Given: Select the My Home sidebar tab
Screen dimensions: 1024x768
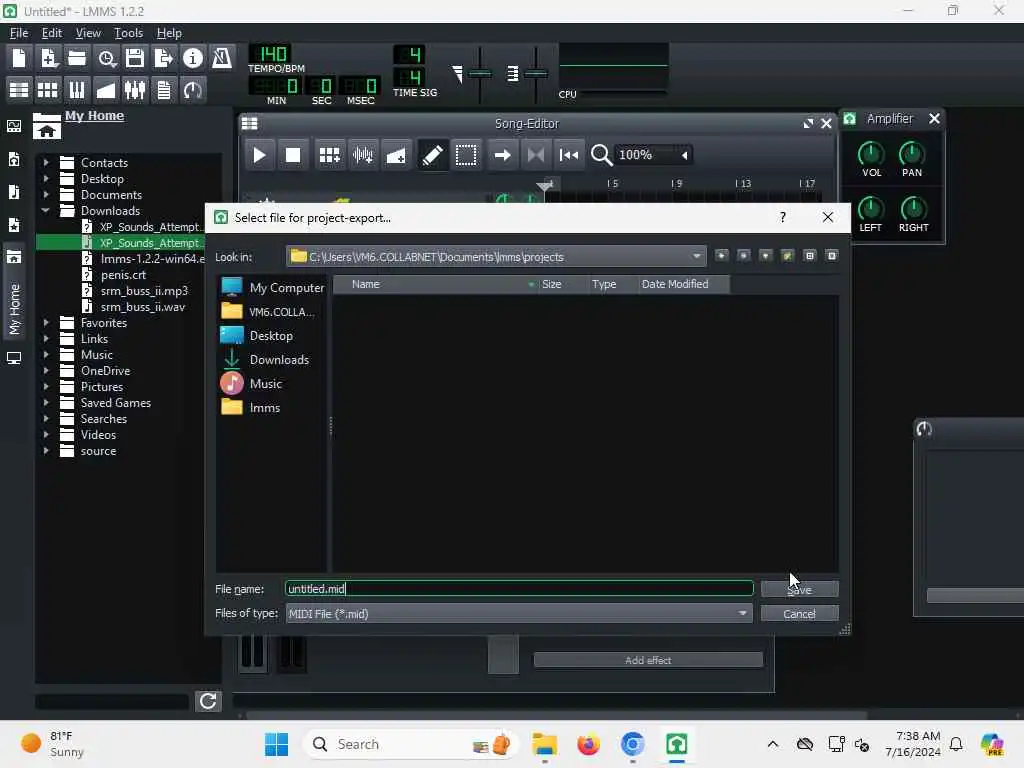Looking at the screenshot, I should 14,293.
